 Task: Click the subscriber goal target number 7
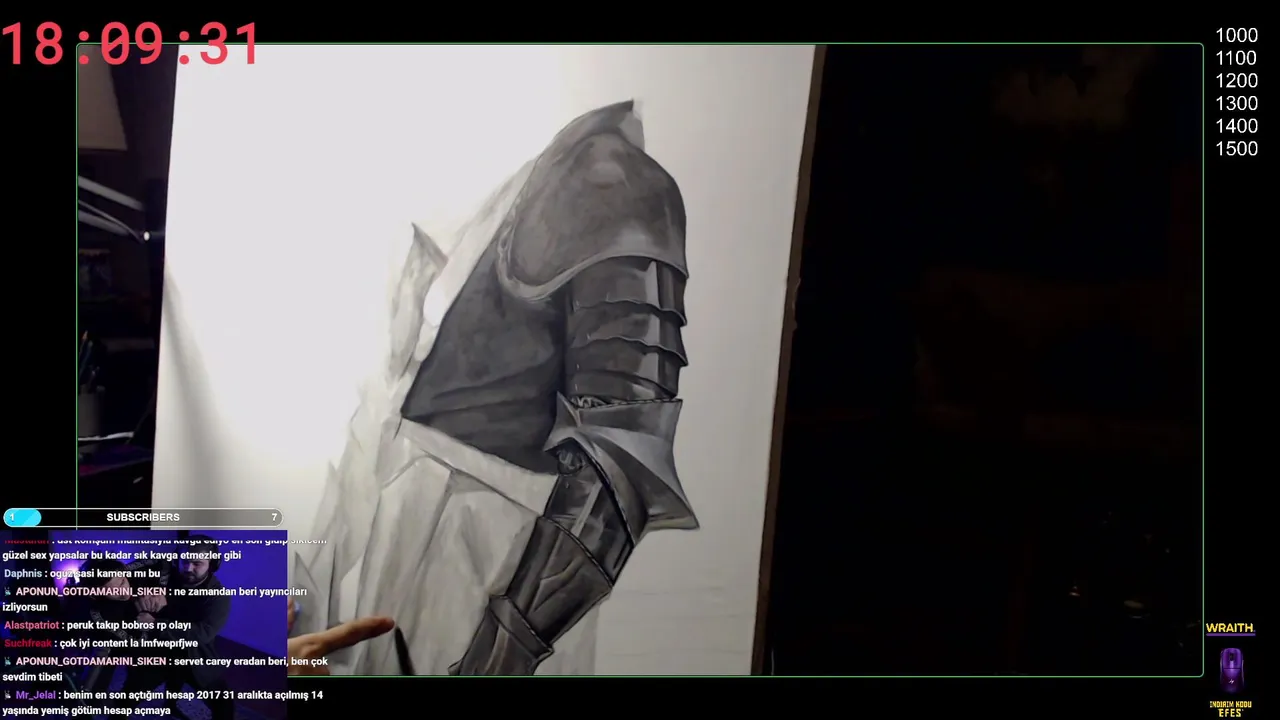[274, 517]
